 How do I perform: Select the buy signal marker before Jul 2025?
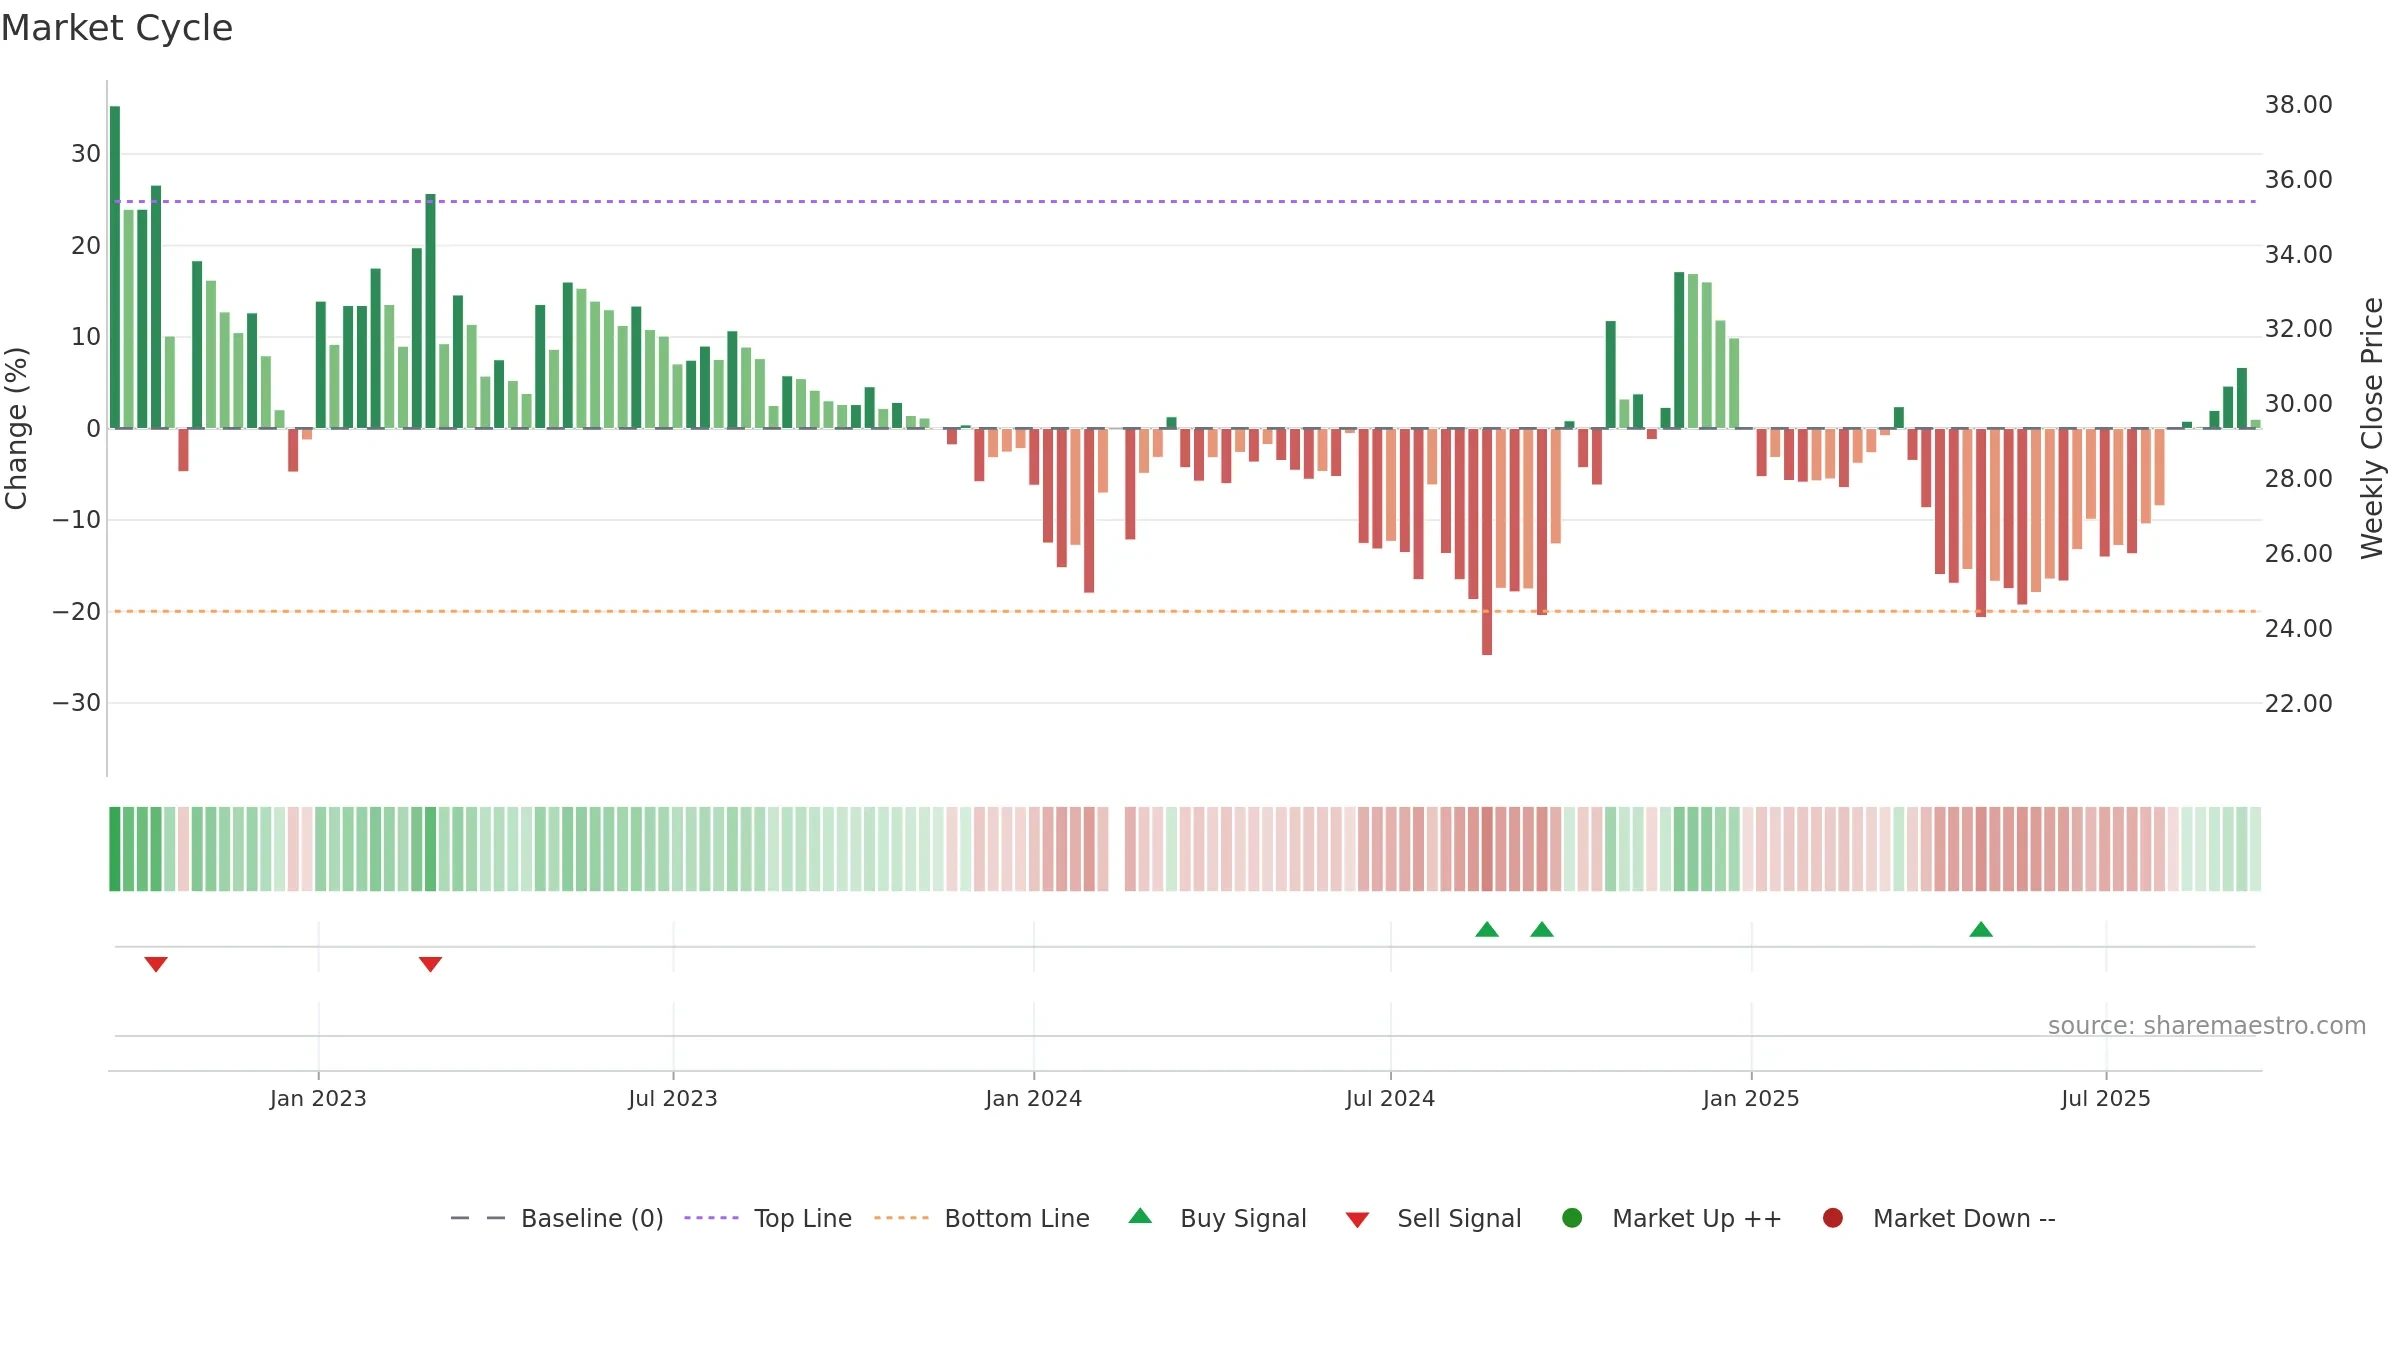(x=1981, y=929)
